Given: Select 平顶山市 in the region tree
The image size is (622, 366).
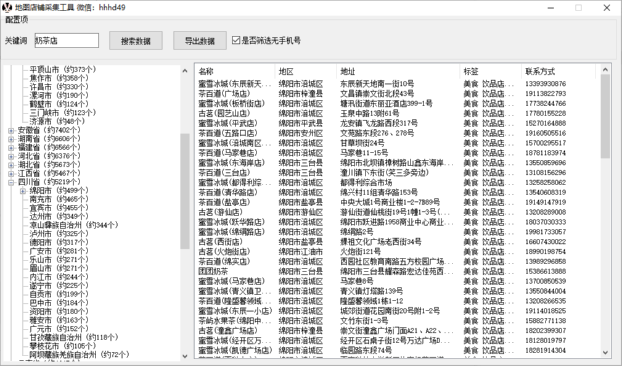Looking at the screenshot, I should 63,69.
